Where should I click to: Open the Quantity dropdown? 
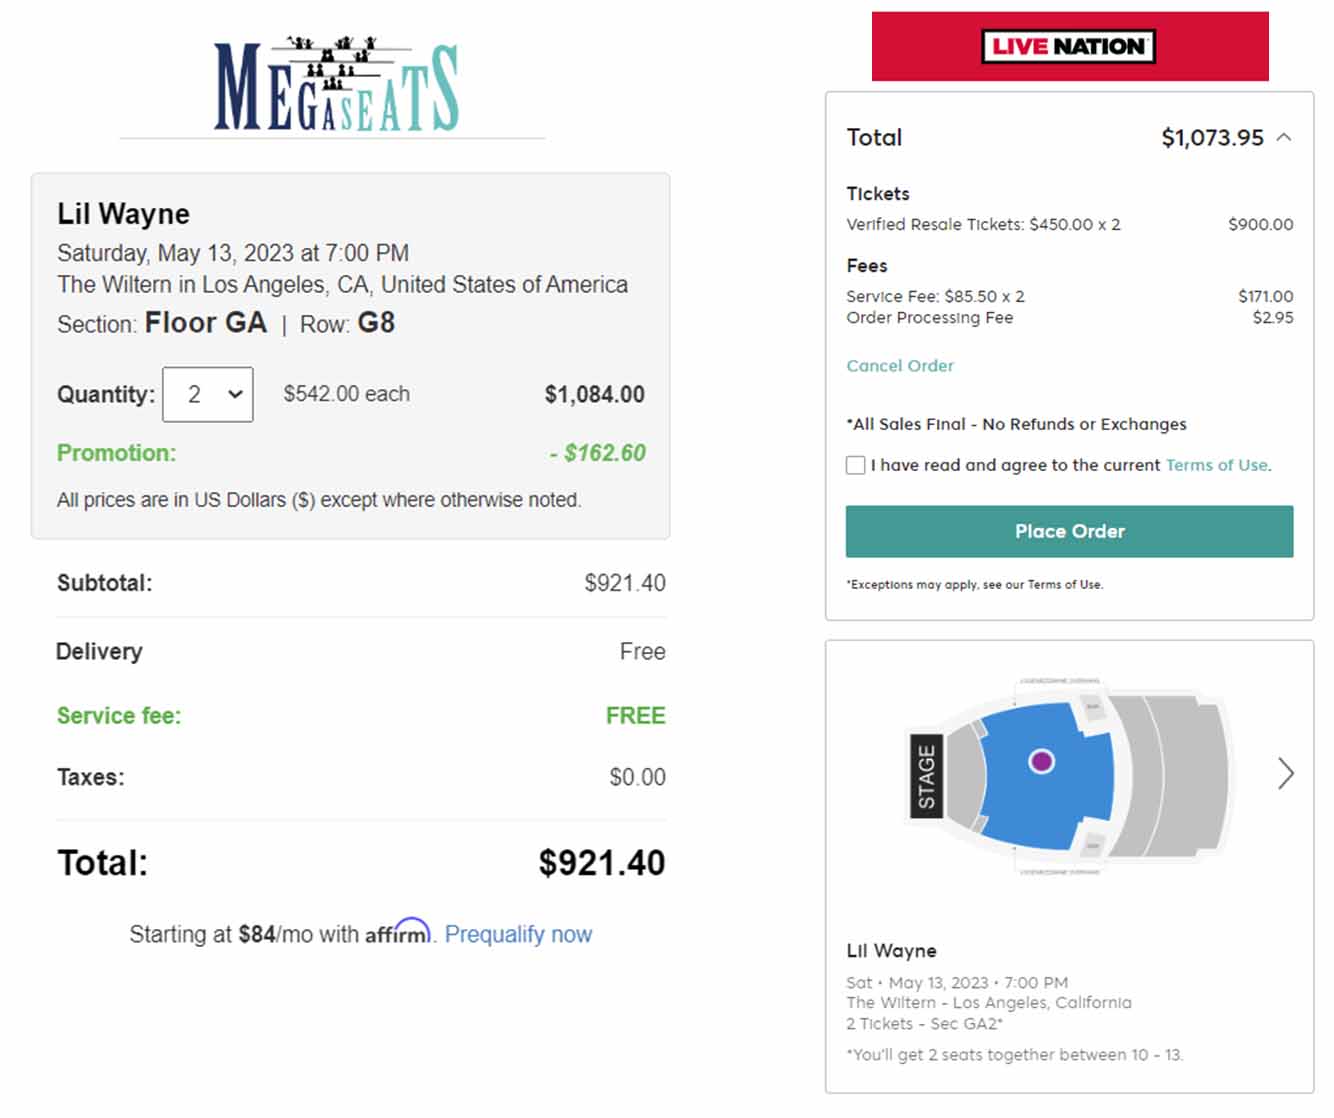[208, 394]
